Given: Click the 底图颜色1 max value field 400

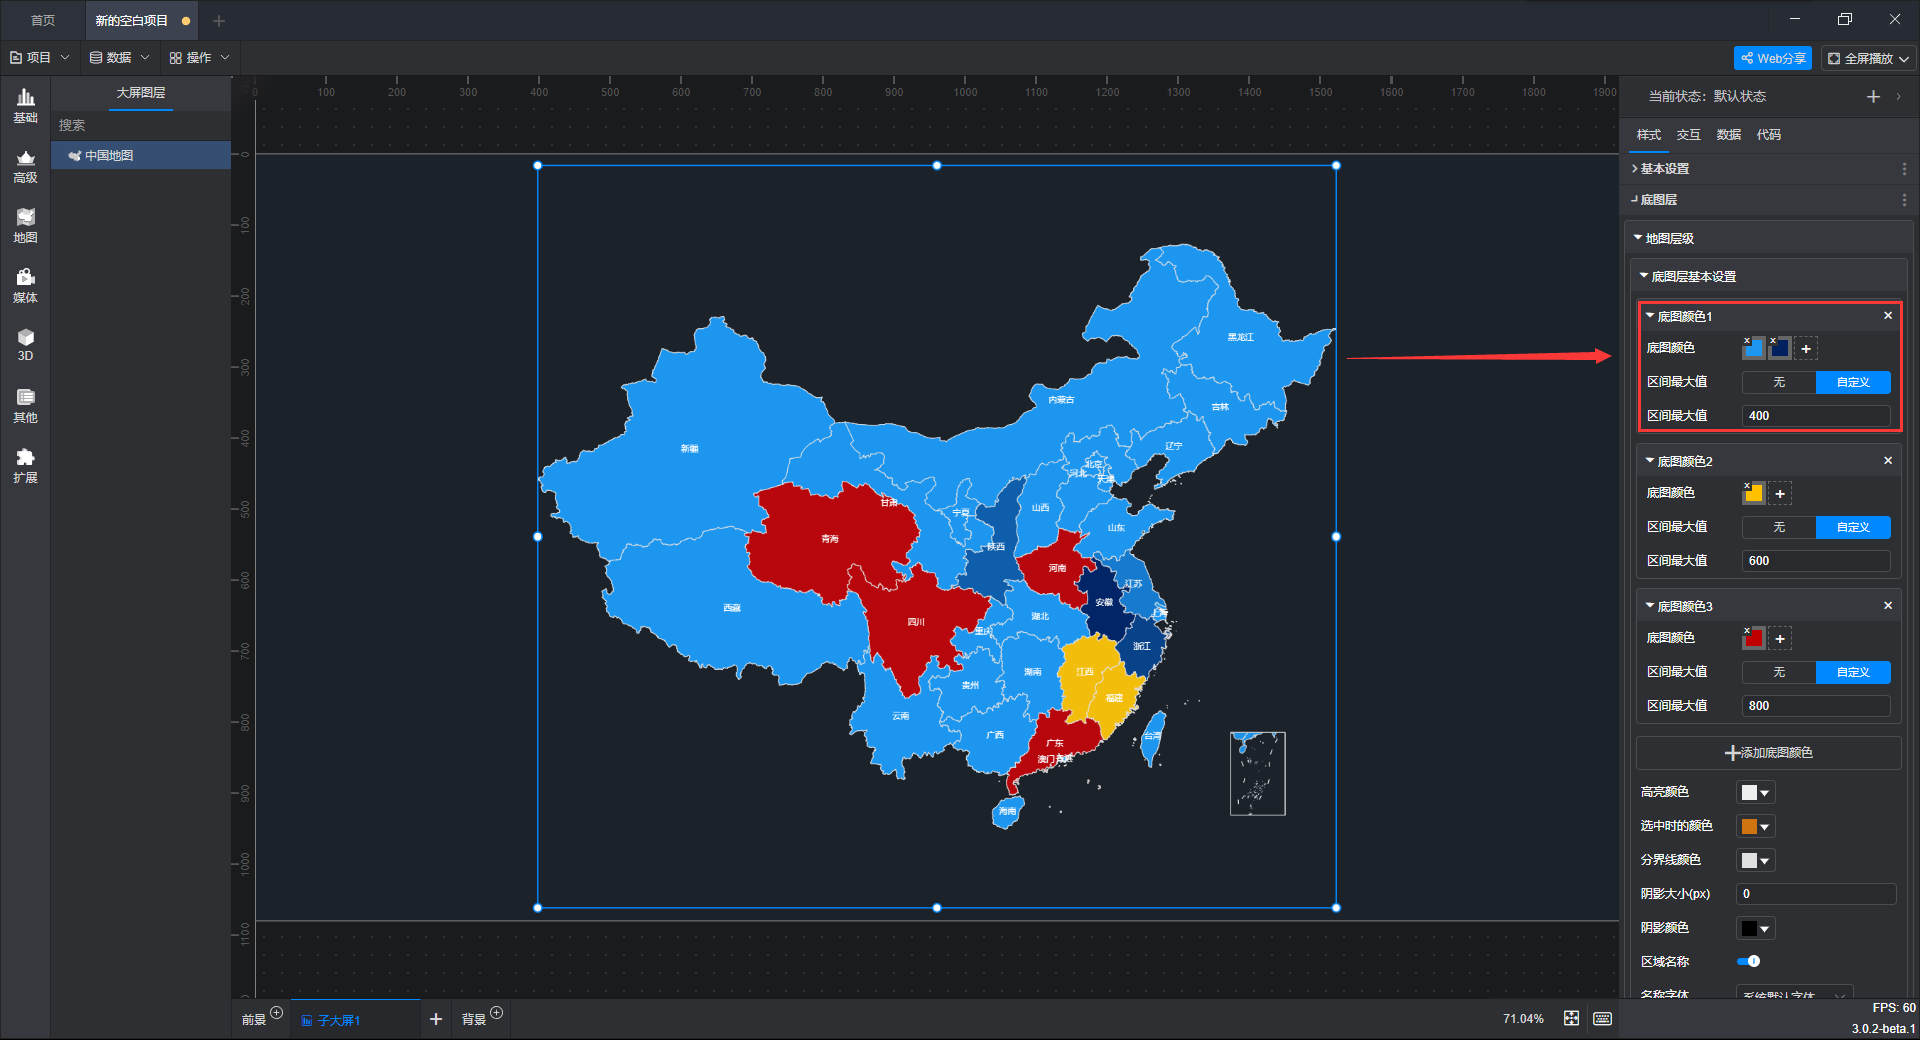Looking at the screenshot, I should [x=1816, y=416].
